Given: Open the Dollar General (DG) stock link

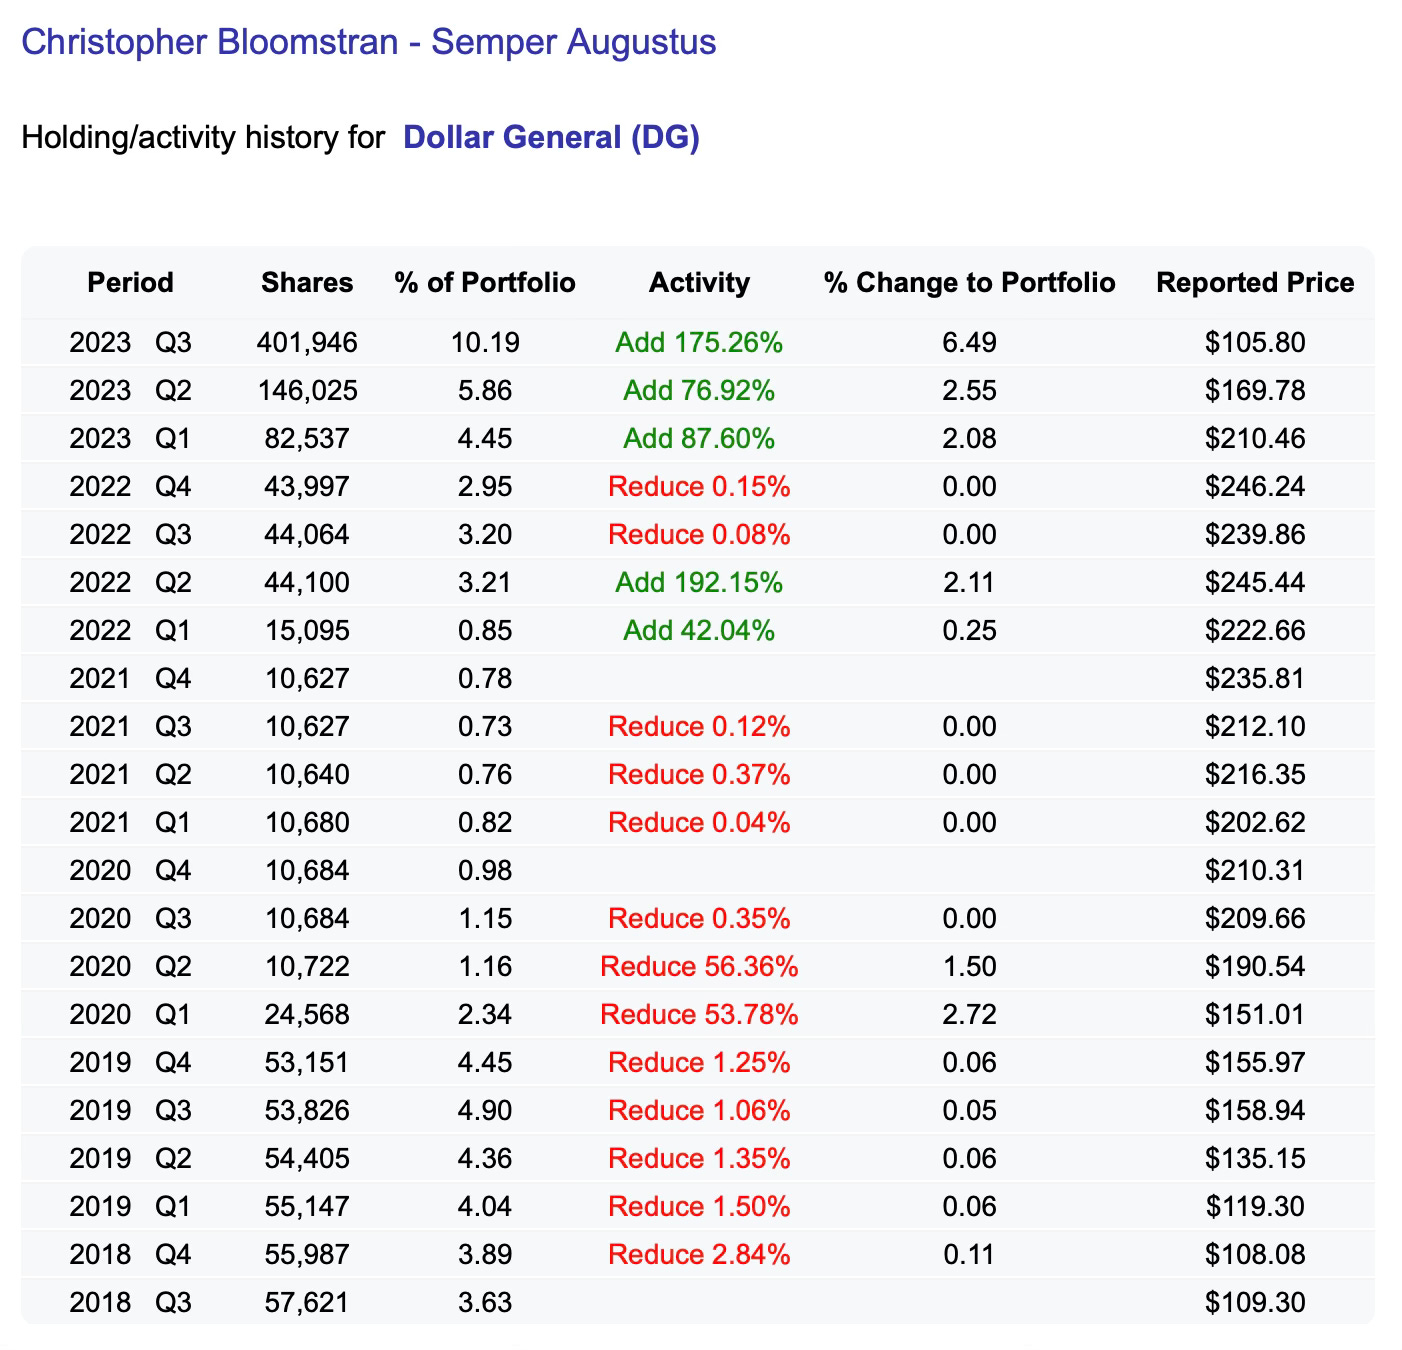Looking at the screenshot, I should coord(551,137).
